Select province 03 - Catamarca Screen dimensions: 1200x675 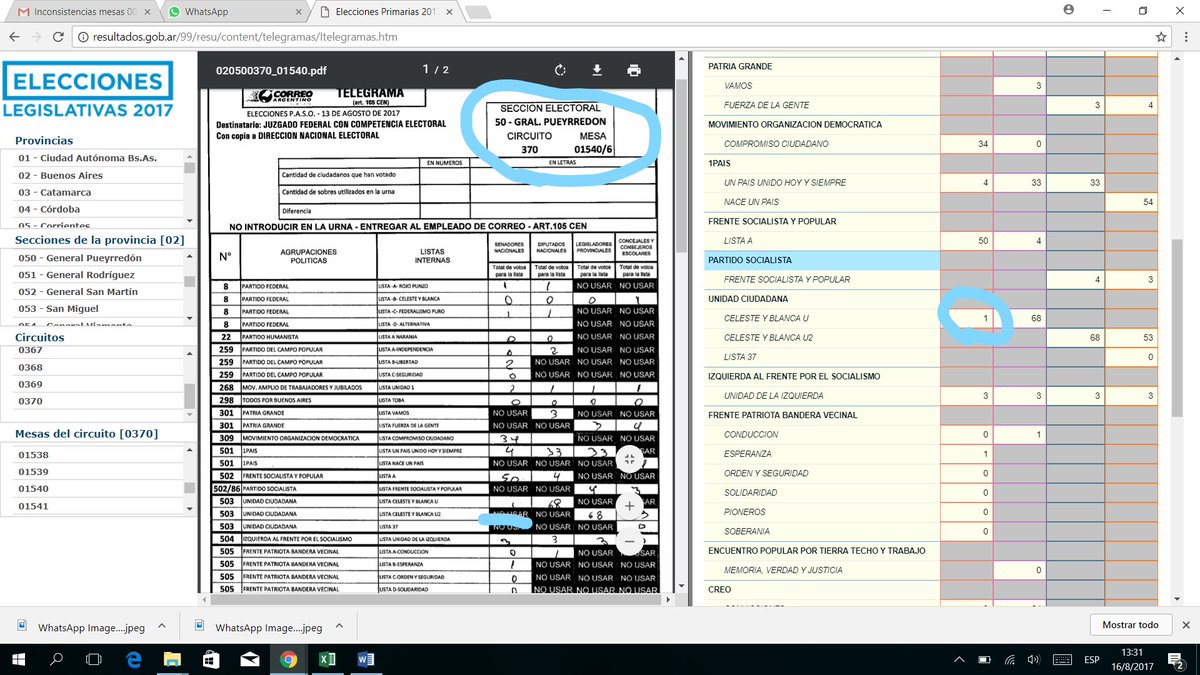click(x=92, y=192)
